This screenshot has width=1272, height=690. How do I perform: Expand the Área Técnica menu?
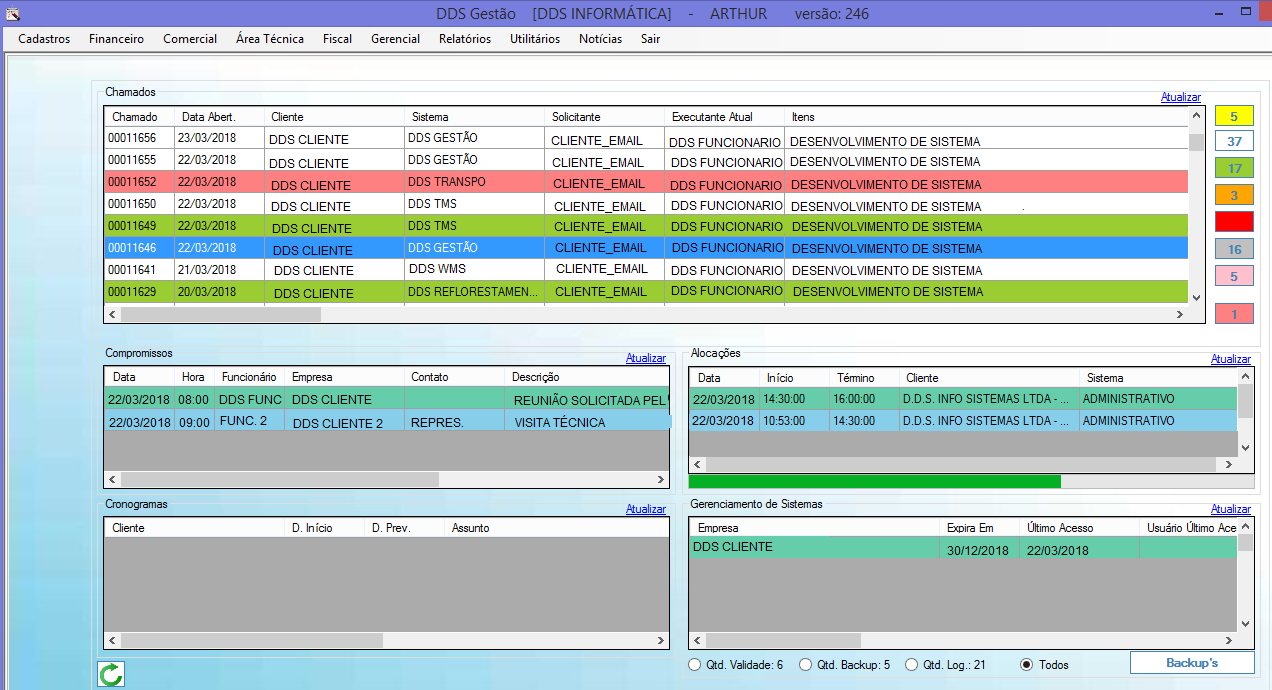coord(270,39)
